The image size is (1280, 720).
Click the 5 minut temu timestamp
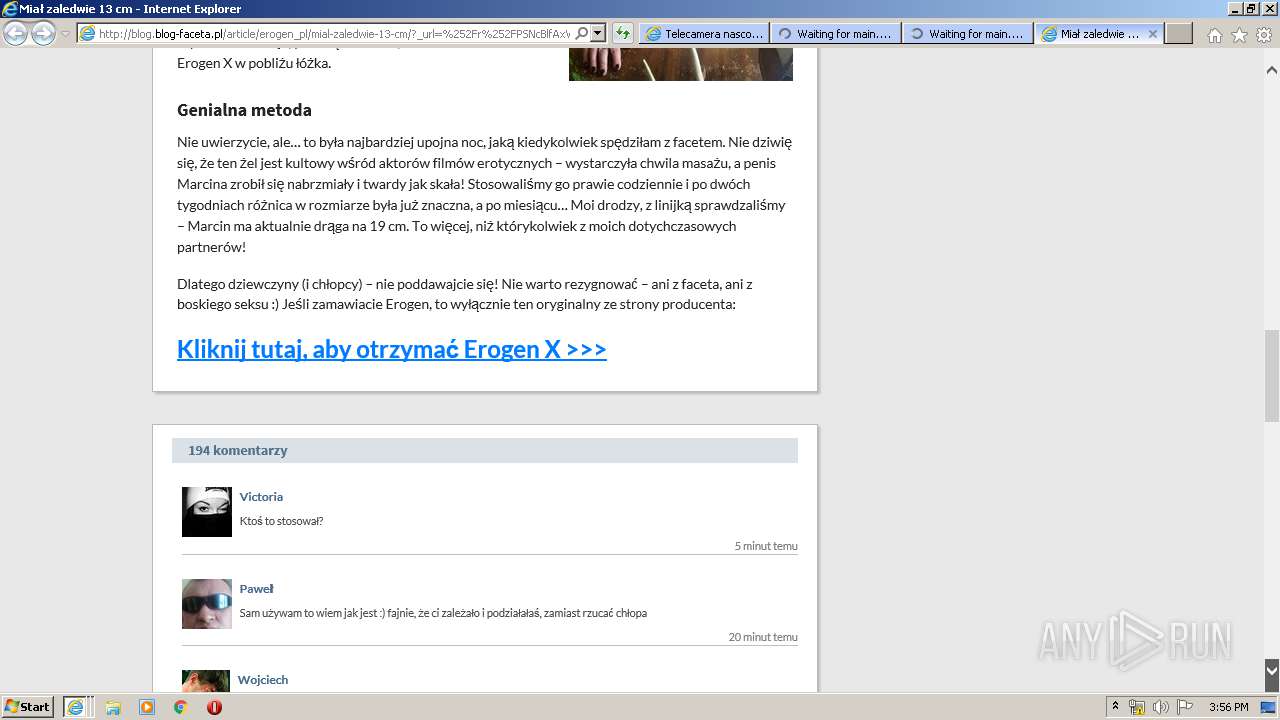click(x=766, y=546)
